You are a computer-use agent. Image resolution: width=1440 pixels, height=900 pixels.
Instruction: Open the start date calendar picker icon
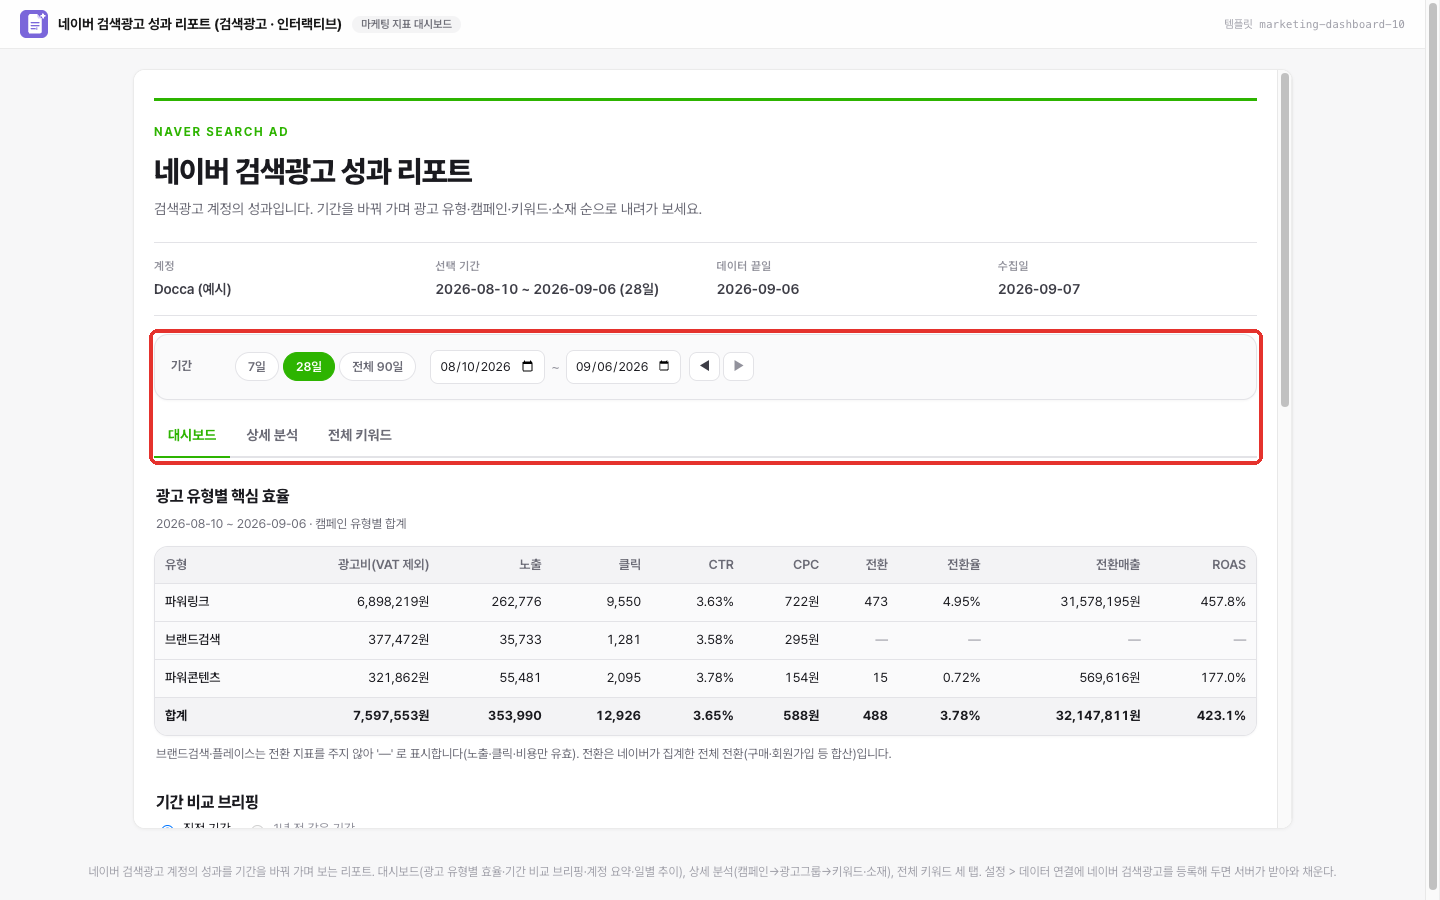click(528, 366)
